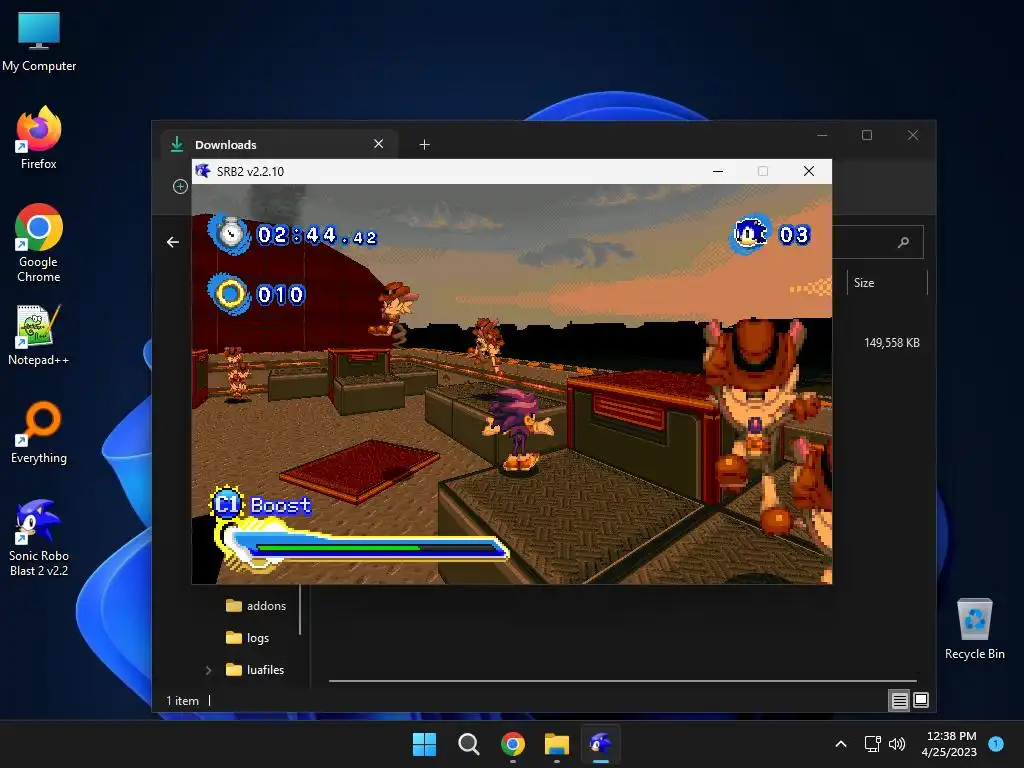Open the notification bell badge

pyautogui.click(x=995, y=743)
